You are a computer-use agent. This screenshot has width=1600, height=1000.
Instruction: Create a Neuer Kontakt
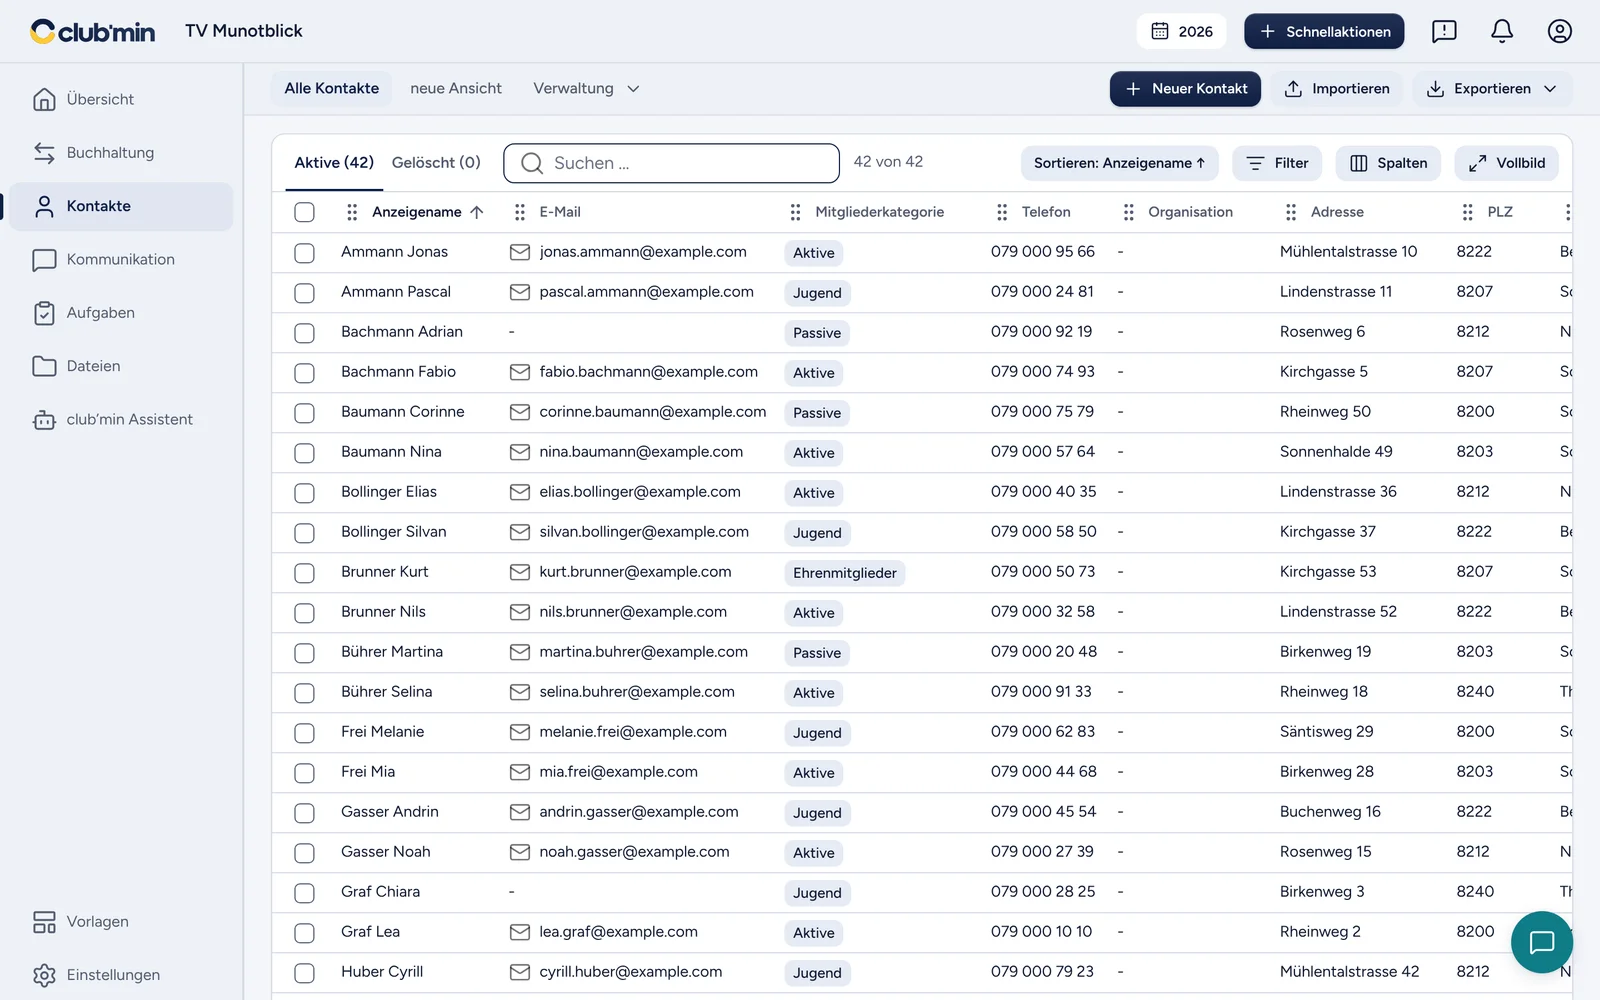pyautogui.click(x=1185, y=89)
